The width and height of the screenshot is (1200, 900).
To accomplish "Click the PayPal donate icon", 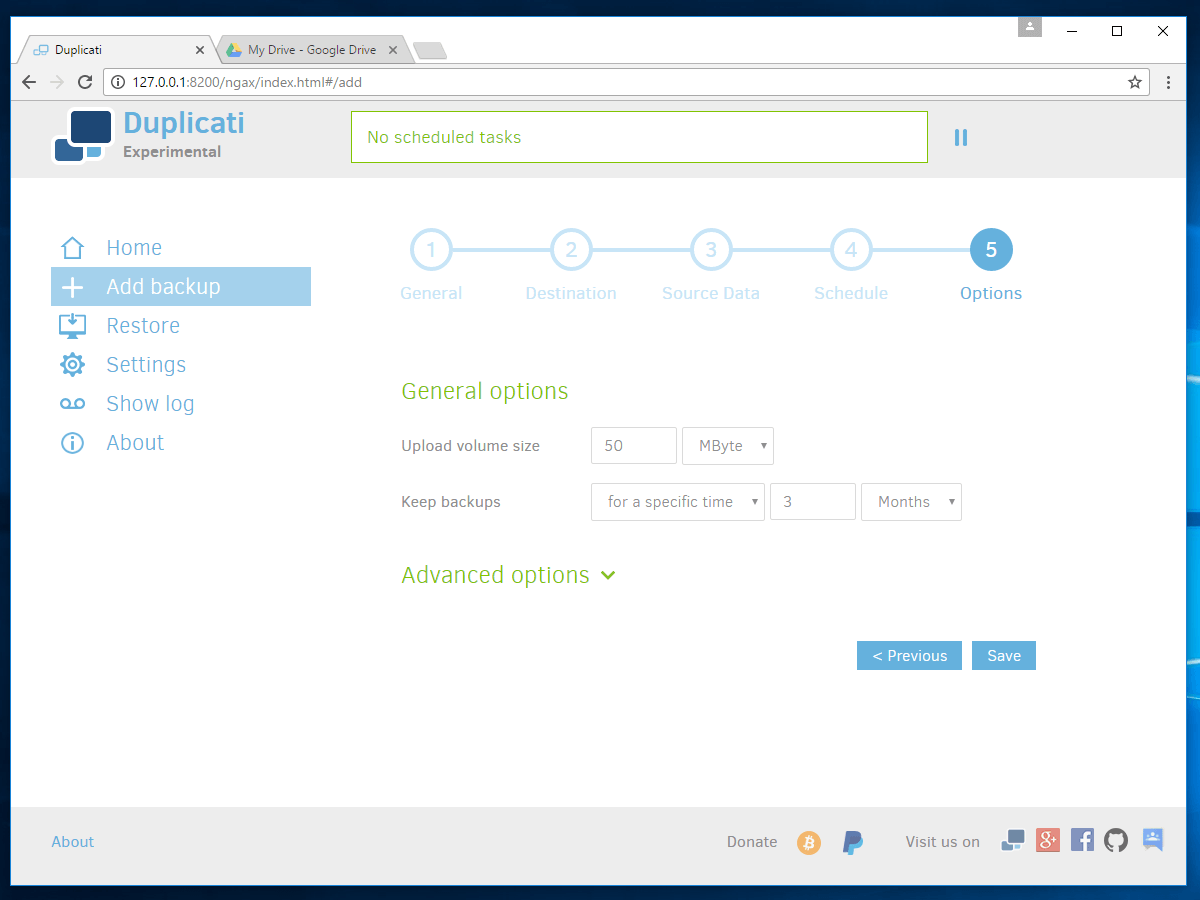I will [853, 842].
